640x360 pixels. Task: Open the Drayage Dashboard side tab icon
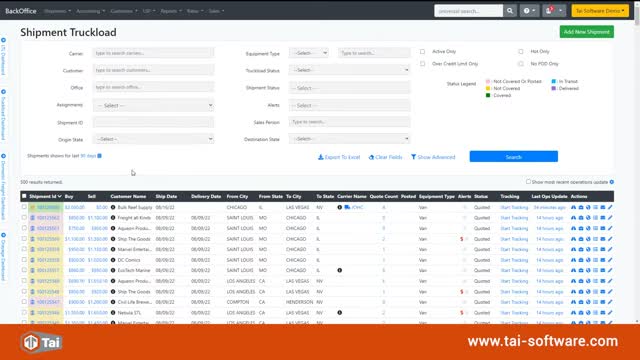3,235
